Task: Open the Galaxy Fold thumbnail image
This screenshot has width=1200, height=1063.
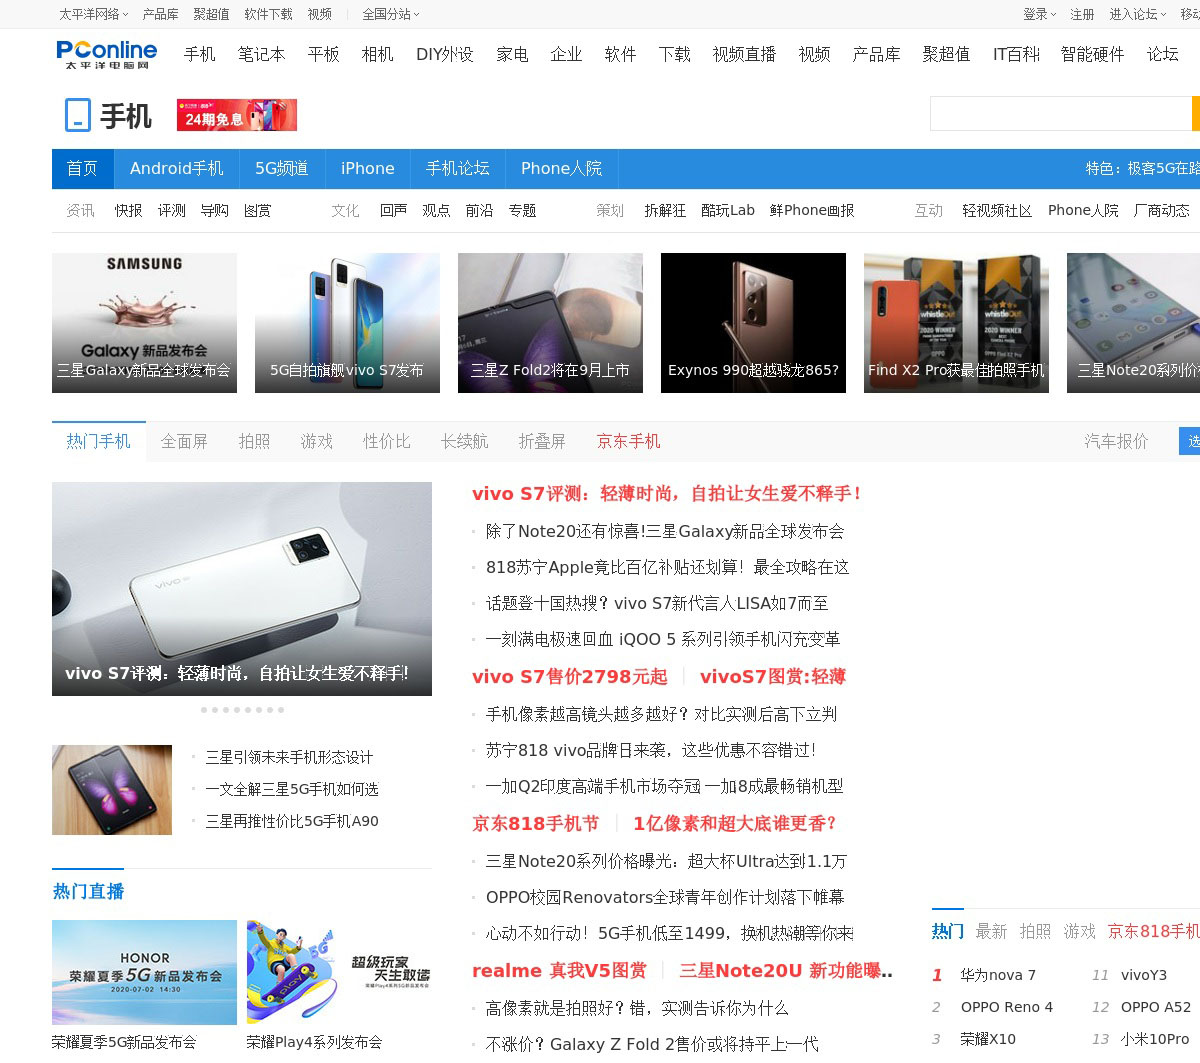Action: pos(112,790)
